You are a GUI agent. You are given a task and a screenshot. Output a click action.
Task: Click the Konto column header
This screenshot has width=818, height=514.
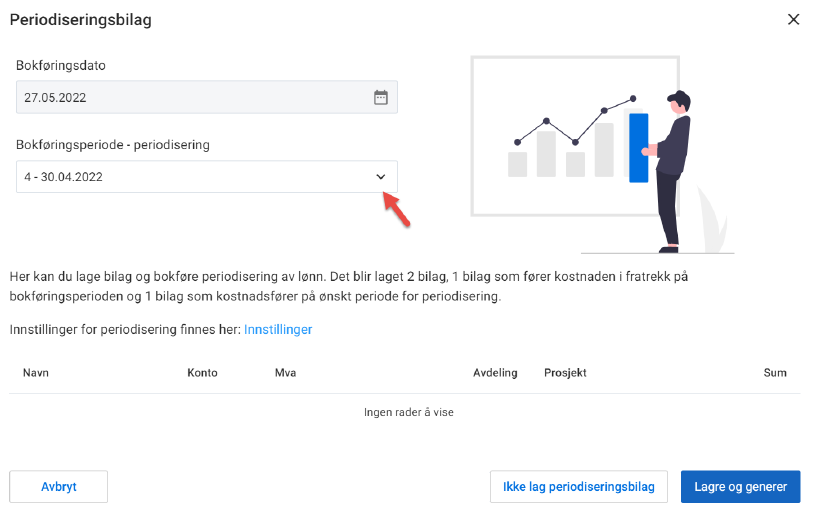(x=202, y=373)
